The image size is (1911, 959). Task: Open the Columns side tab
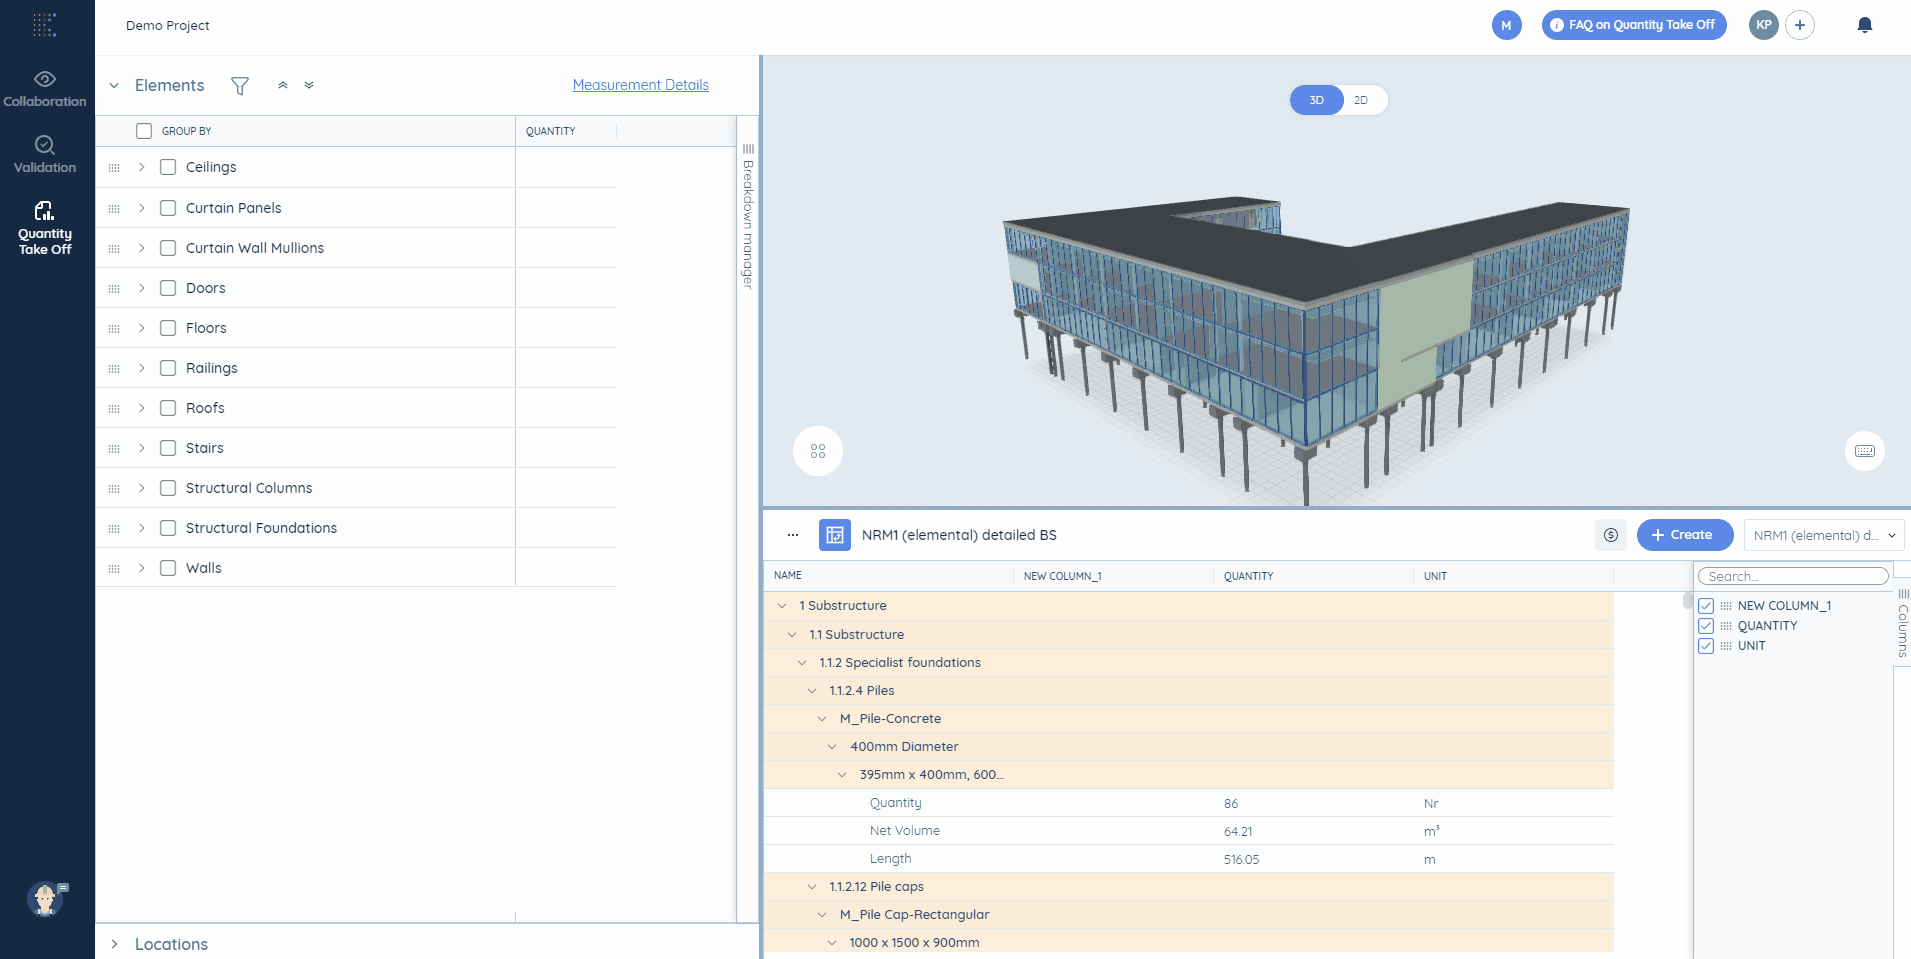coord(1903,623)
